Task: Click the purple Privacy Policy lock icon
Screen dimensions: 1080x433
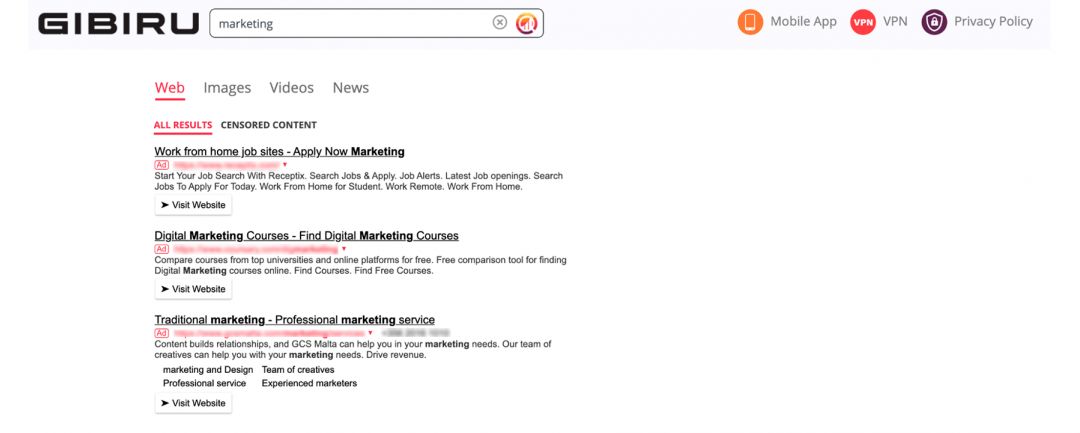Action: (x=934, y=22)
